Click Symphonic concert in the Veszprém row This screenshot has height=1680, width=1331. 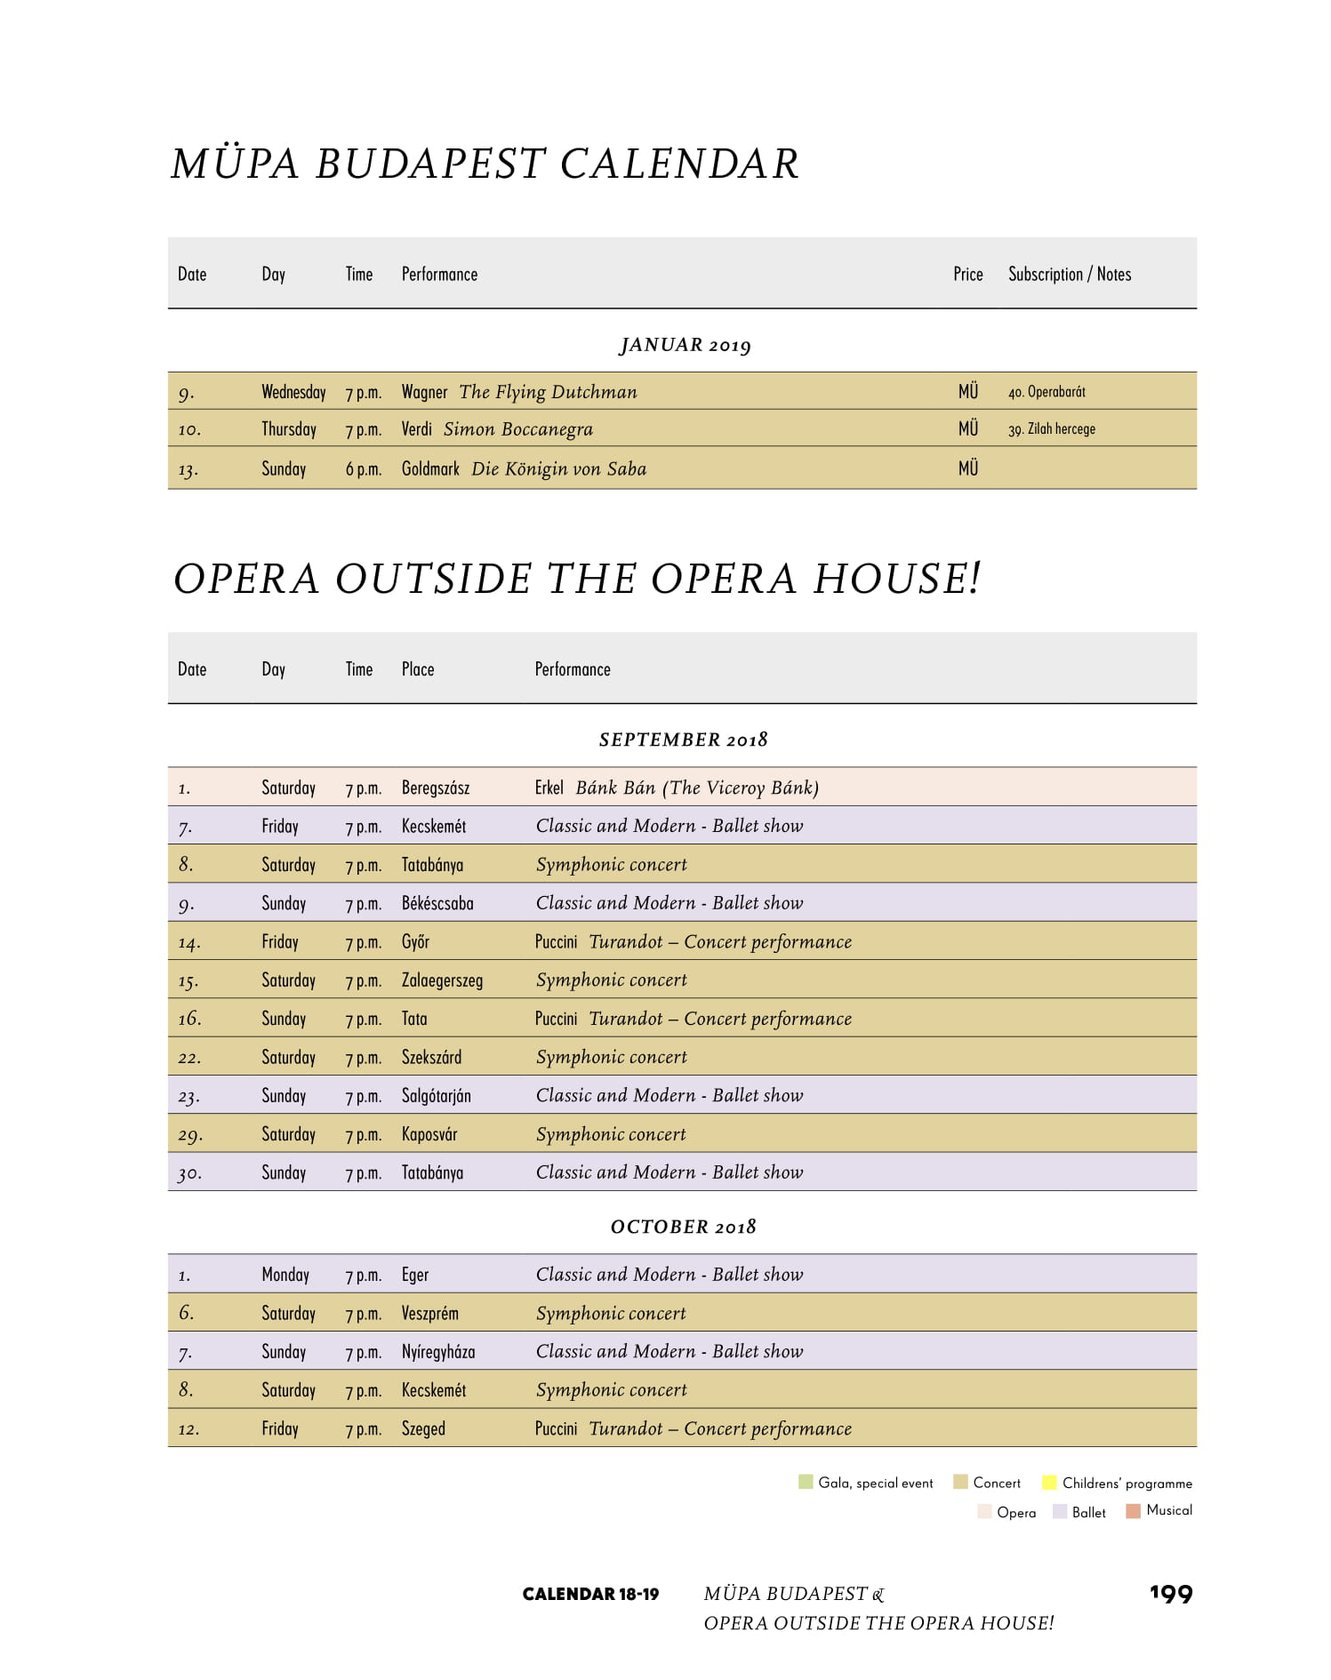611,1313
